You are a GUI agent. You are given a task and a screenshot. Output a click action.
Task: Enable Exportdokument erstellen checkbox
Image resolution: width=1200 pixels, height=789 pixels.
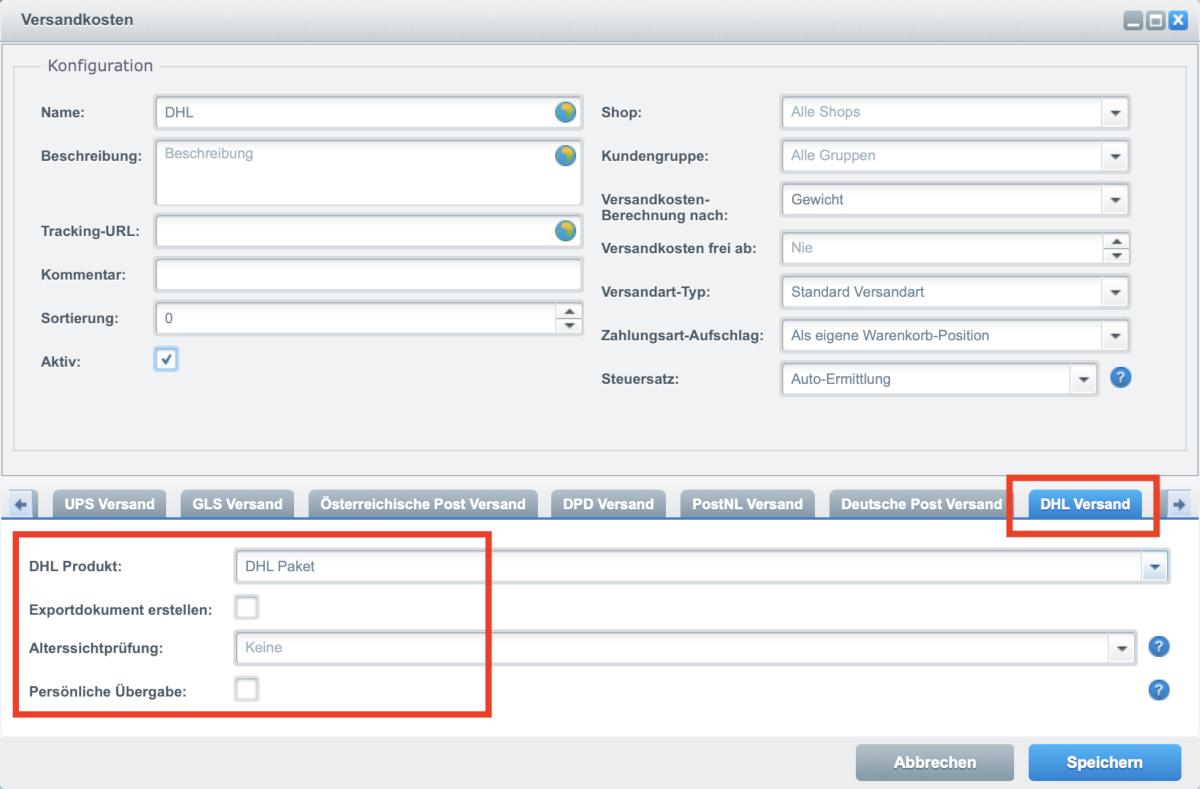[246, 606]
